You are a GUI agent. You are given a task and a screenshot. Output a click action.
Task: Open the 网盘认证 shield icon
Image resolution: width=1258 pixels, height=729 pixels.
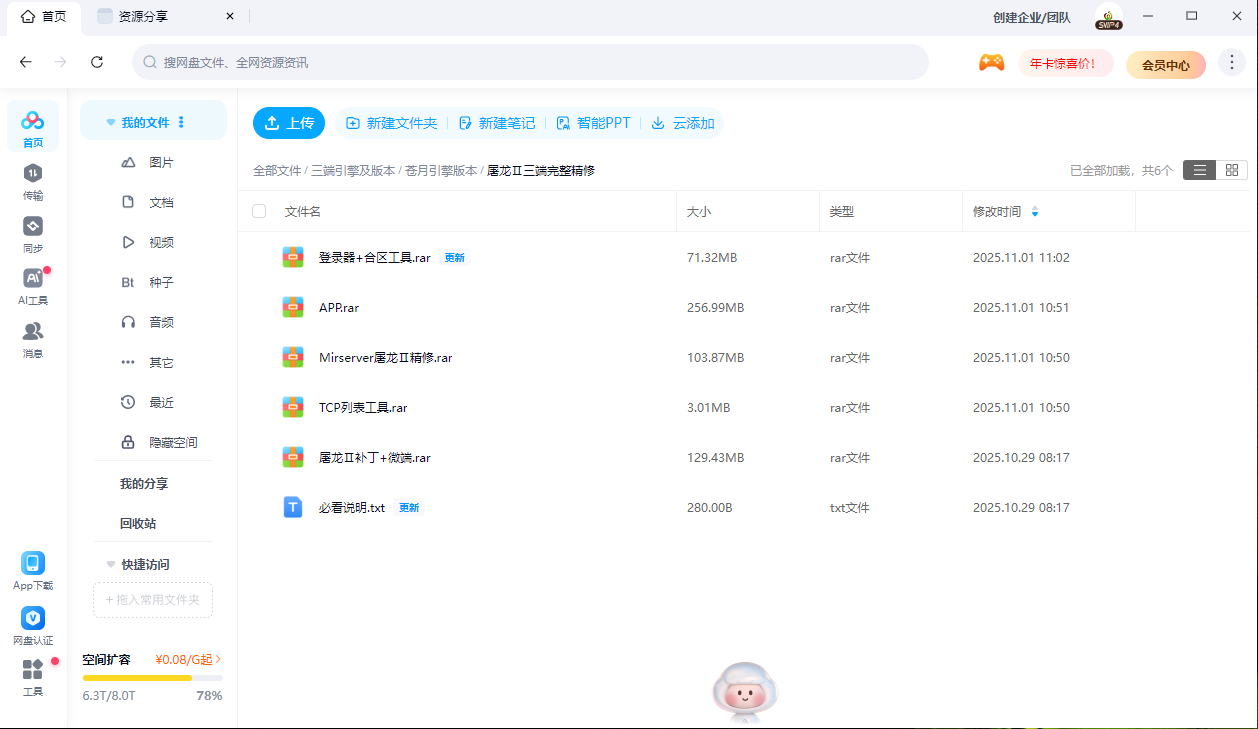tap(33, 619)
